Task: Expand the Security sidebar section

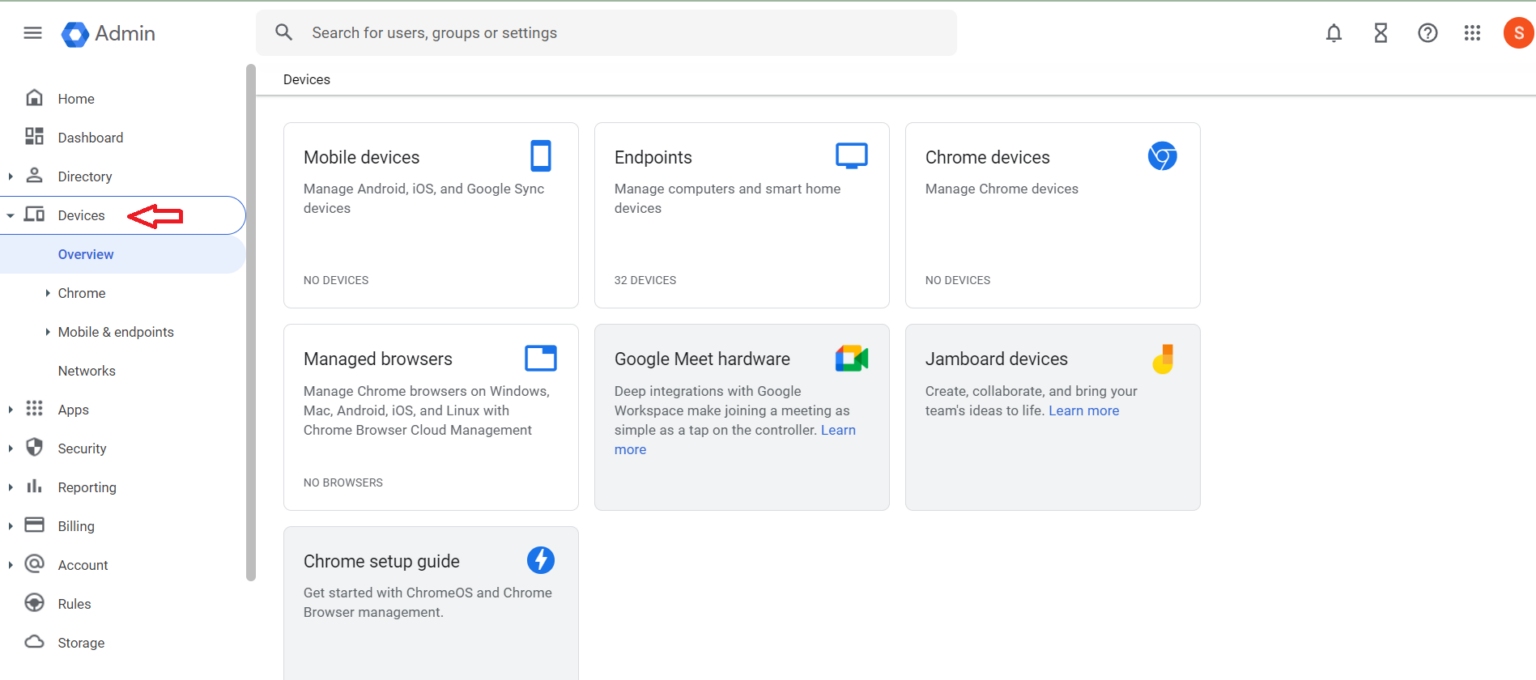Action: pyautogui.click(x=10, y=448)
